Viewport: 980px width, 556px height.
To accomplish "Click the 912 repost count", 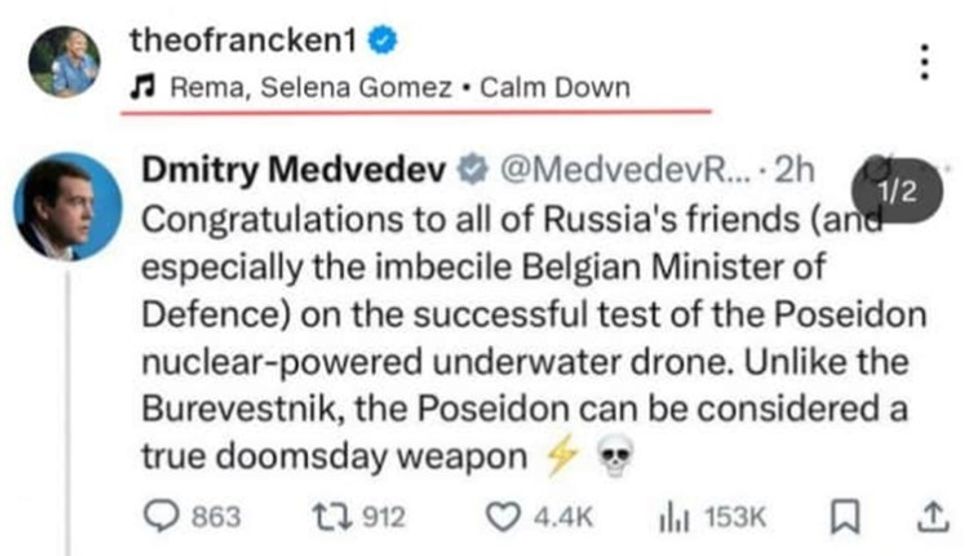I will click(x=381, y=516).
